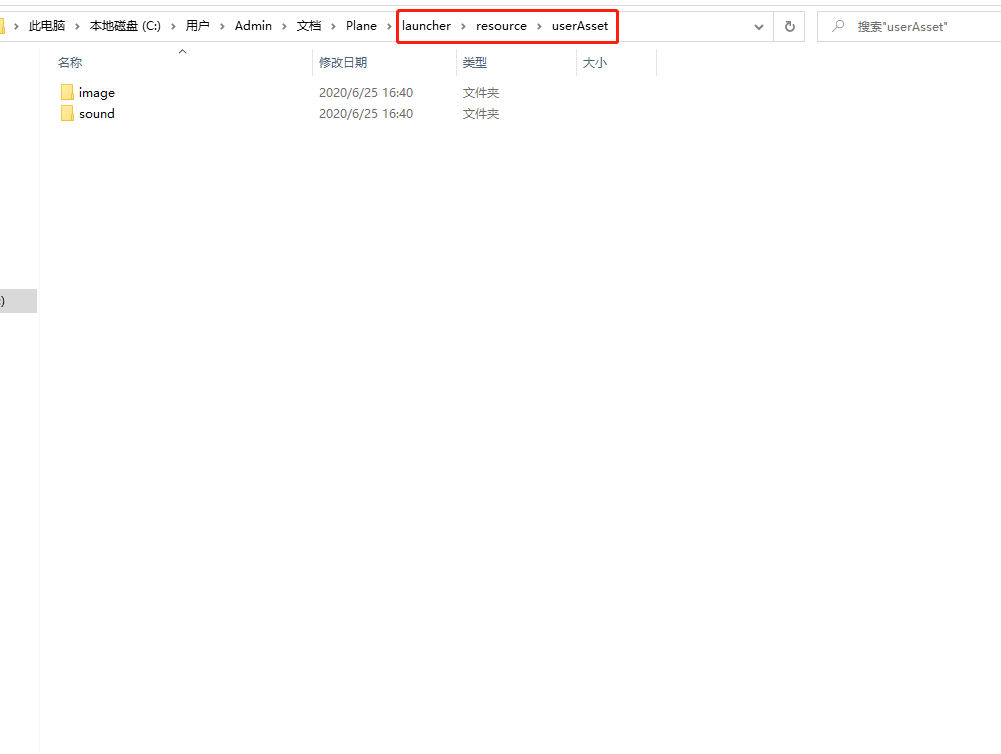The image size is (1001, 754).
Task: Click the search magnifier icon
Action: (x=838, y=26)
